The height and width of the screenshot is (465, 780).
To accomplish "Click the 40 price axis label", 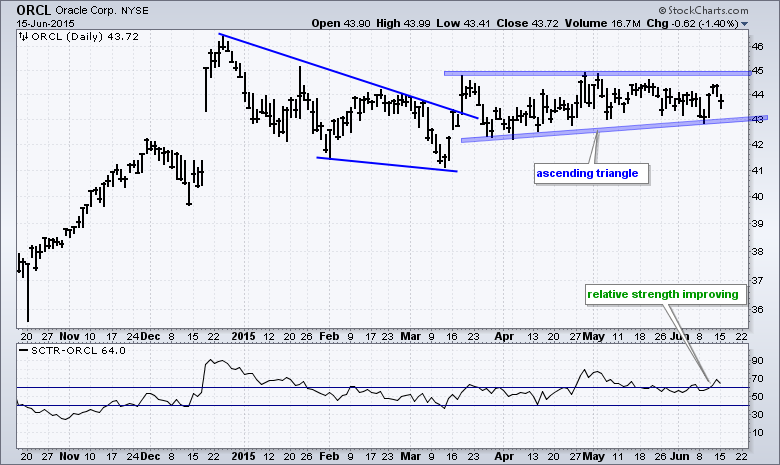I will pos(757,196).
